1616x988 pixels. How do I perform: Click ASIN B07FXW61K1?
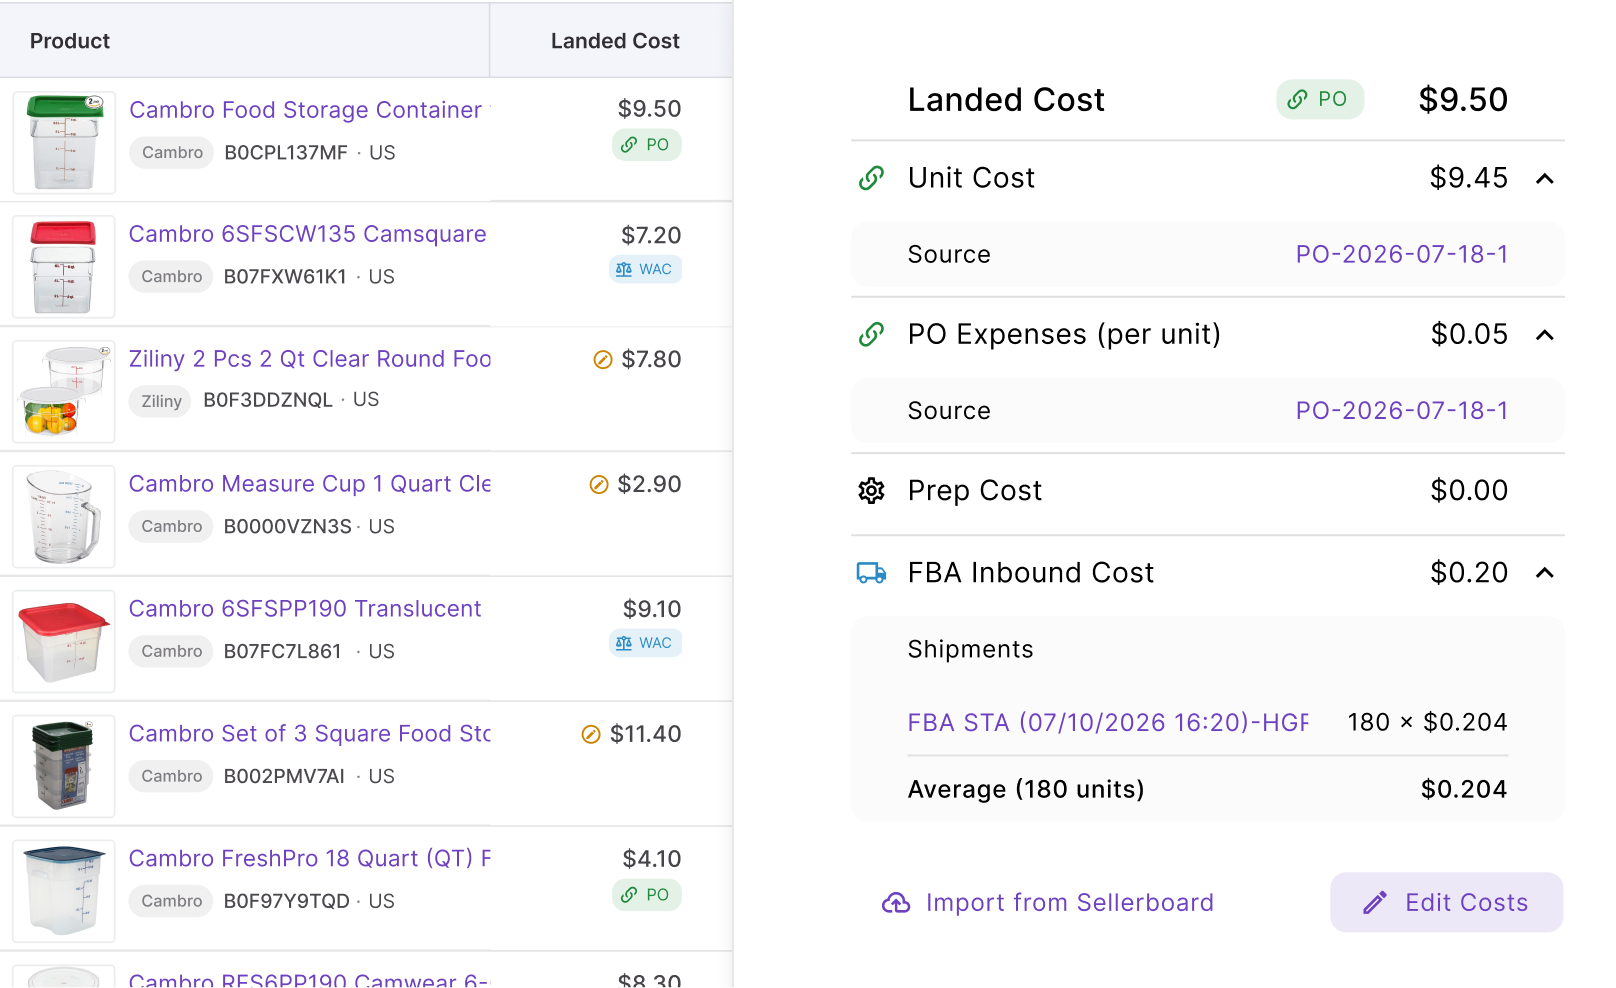click(x=285, y=277)
